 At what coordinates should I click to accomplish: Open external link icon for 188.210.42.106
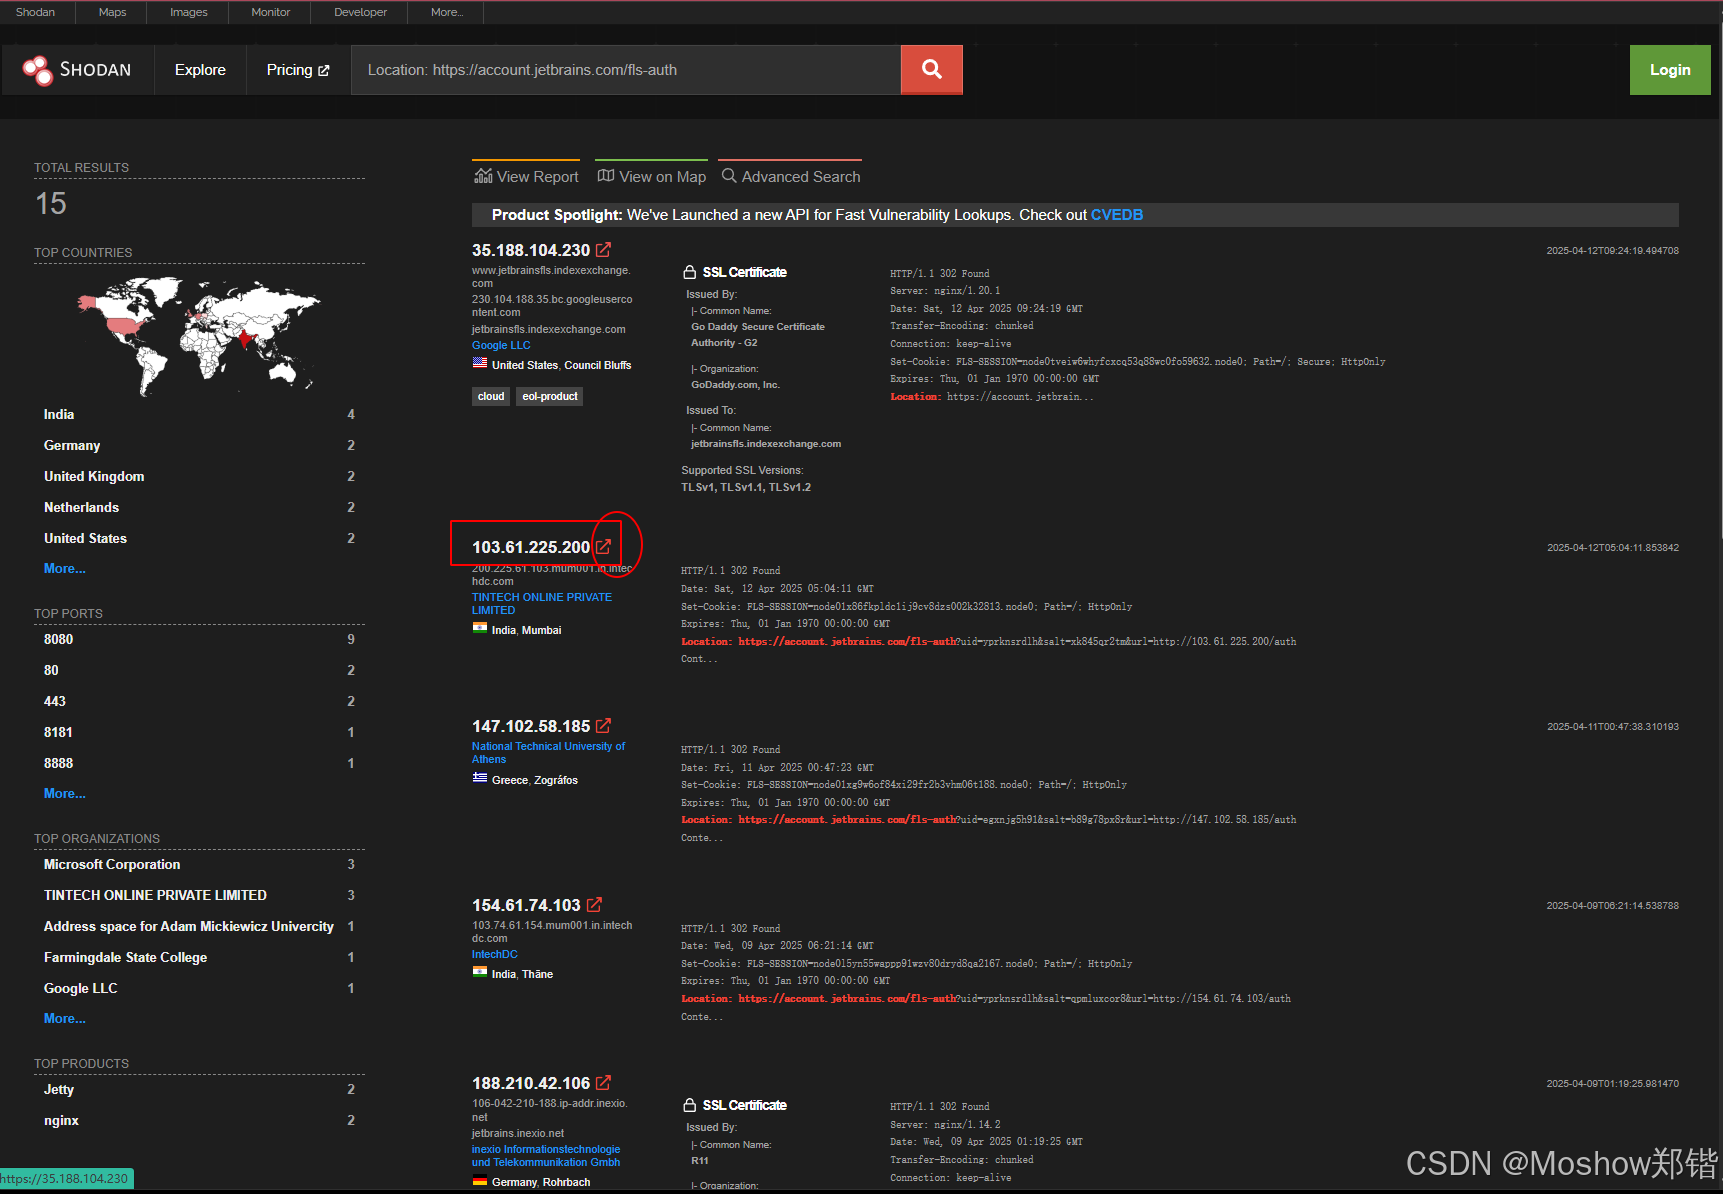603,1083
